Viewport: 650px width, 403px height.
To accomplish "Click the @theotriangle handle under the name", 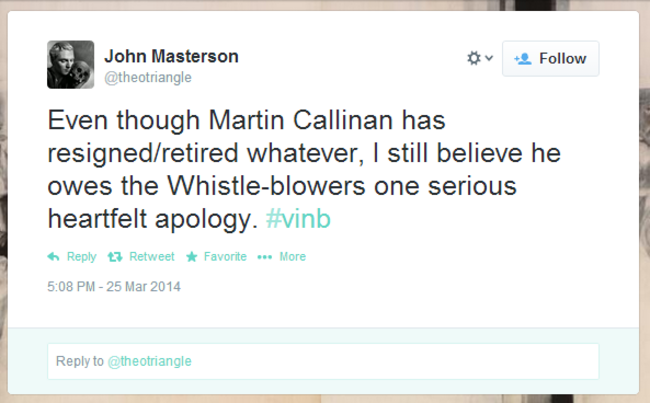I will pyautogui.click(x=148, y=78).
